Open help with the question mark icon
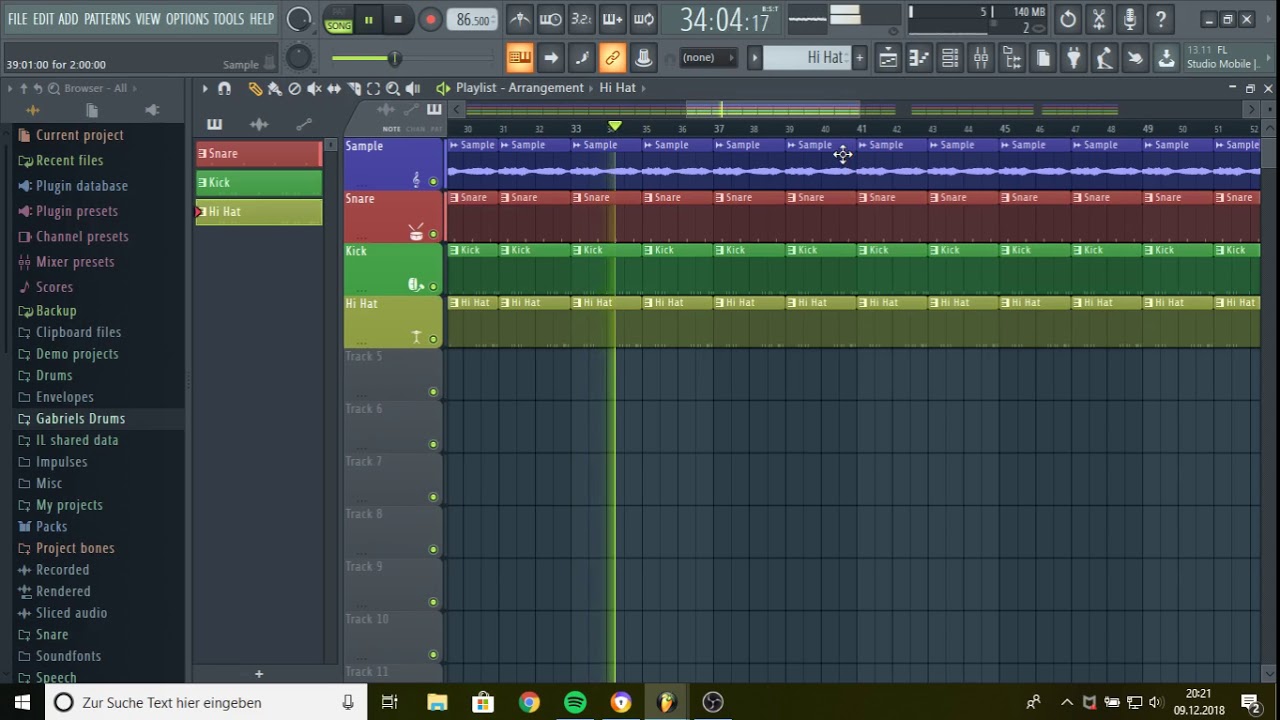1280x720 pixels. click(x=1161, y=19)
